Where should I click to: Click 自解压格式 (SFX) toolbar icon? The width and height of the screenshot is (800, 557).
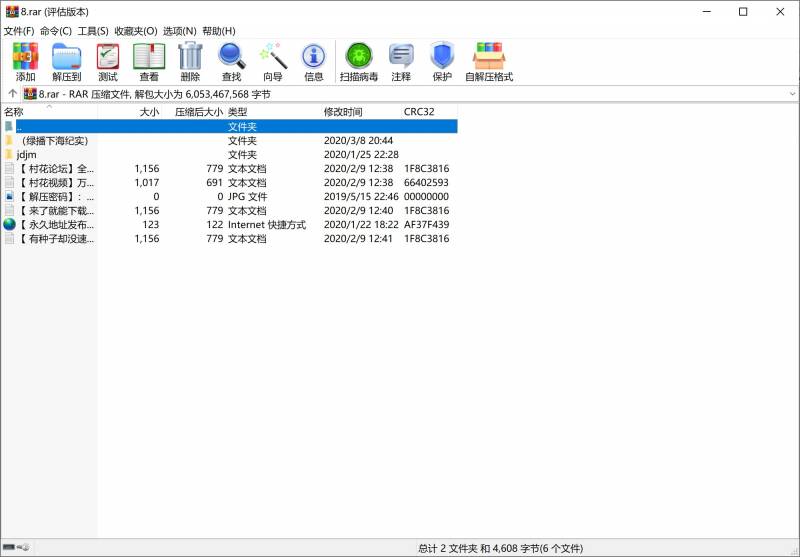point(489,62)
